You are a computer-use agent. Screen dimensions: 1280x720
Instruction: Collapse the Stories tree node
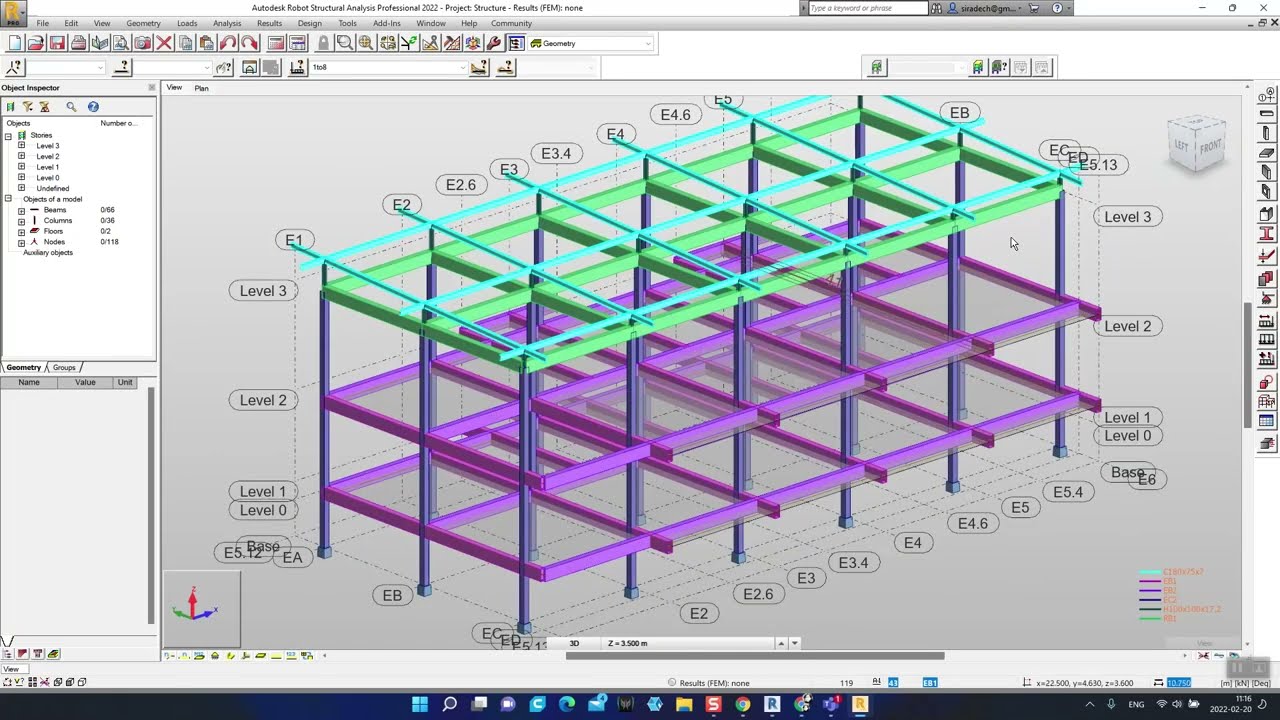pos(8,135)
